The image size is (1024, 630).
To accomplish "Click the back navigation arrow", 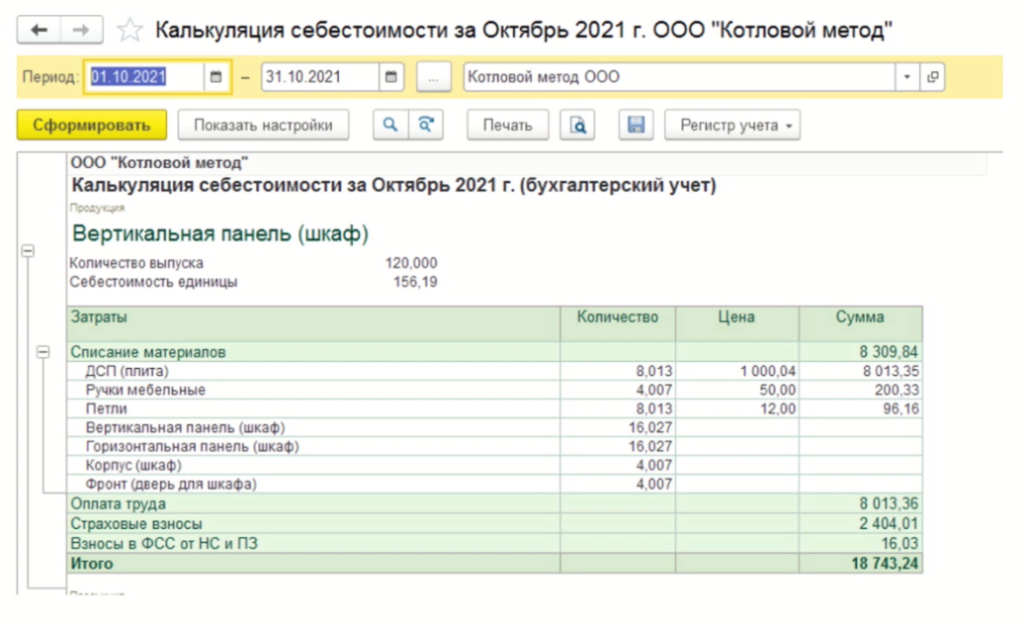I will pyautogui.click(x=40, y=30).
